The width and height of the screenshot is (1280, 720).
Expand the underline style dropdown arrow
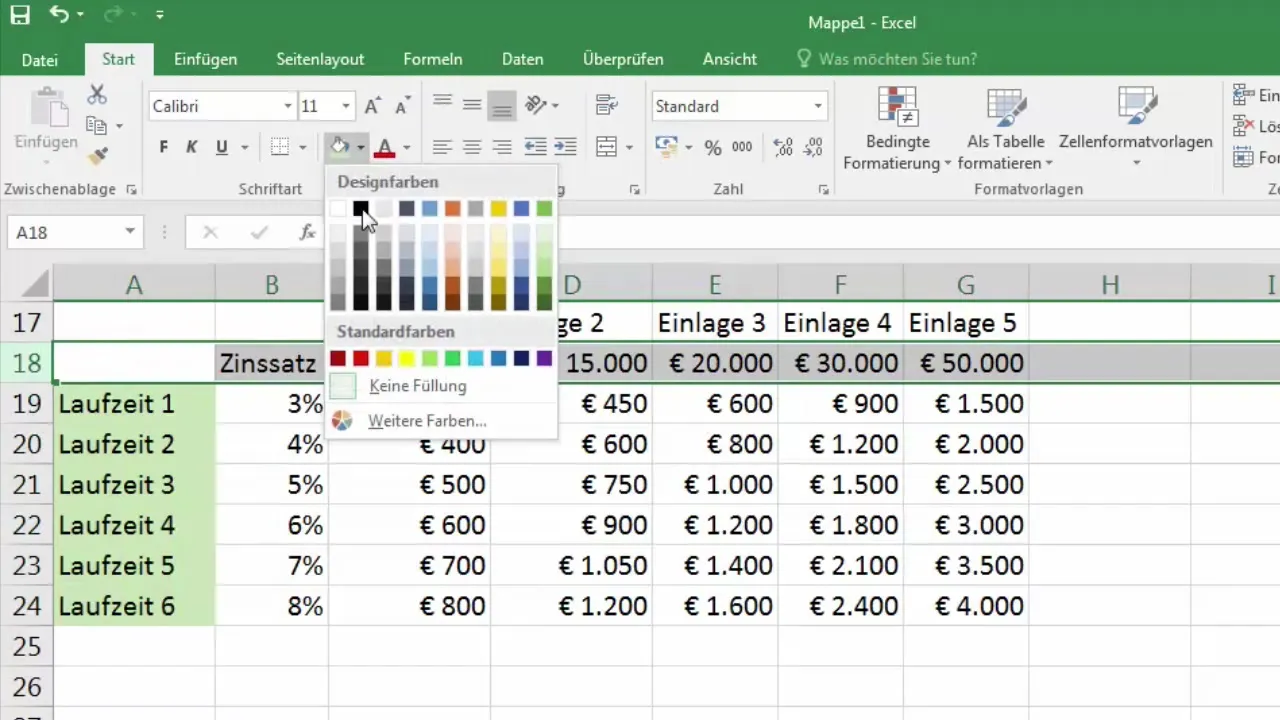(x=244, y=148)
